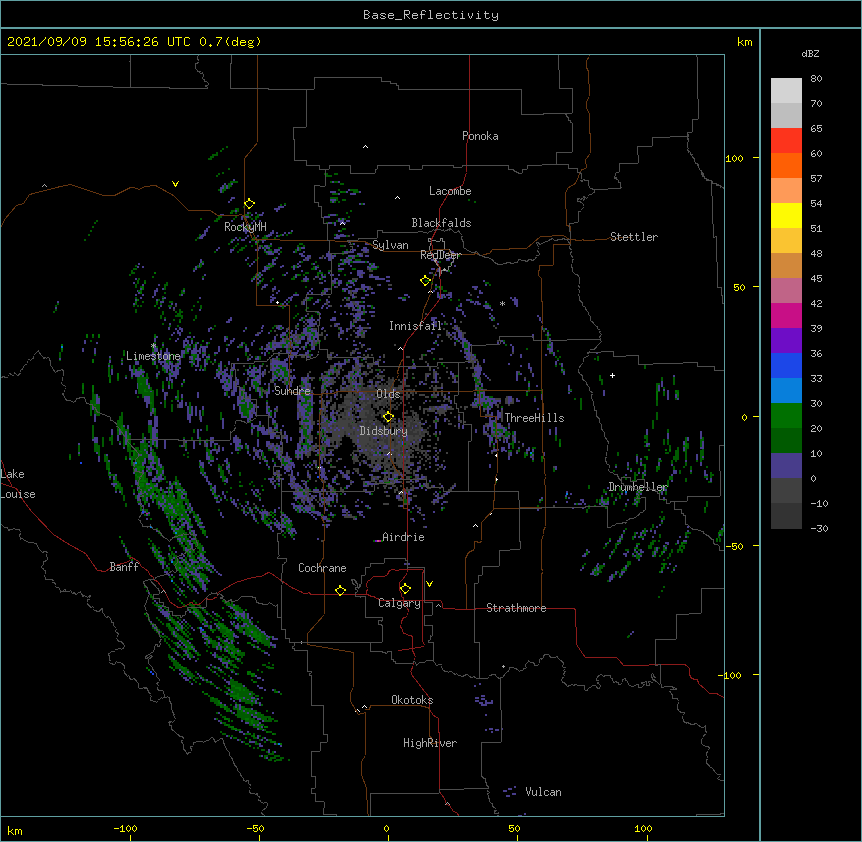Click the white caret marker southwest of Ponoka
This screenshot has width=862, height=842.
point(365,147)
